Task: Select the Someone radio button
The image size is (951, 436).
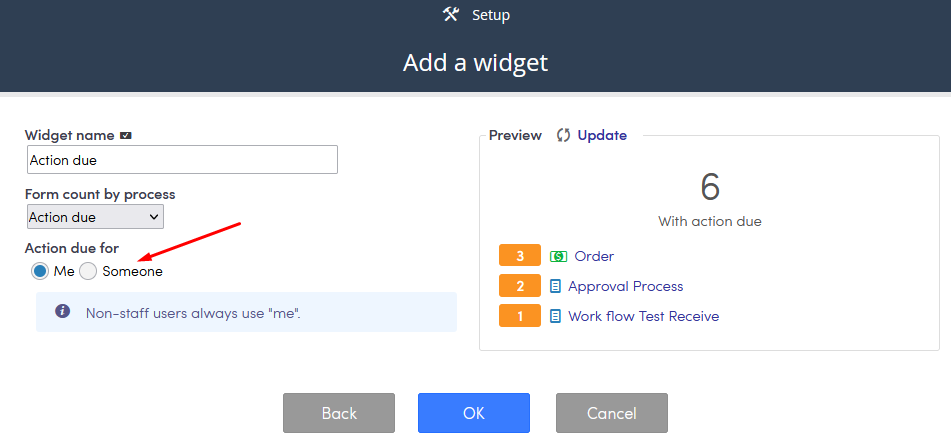Action: tap(88, 271)
